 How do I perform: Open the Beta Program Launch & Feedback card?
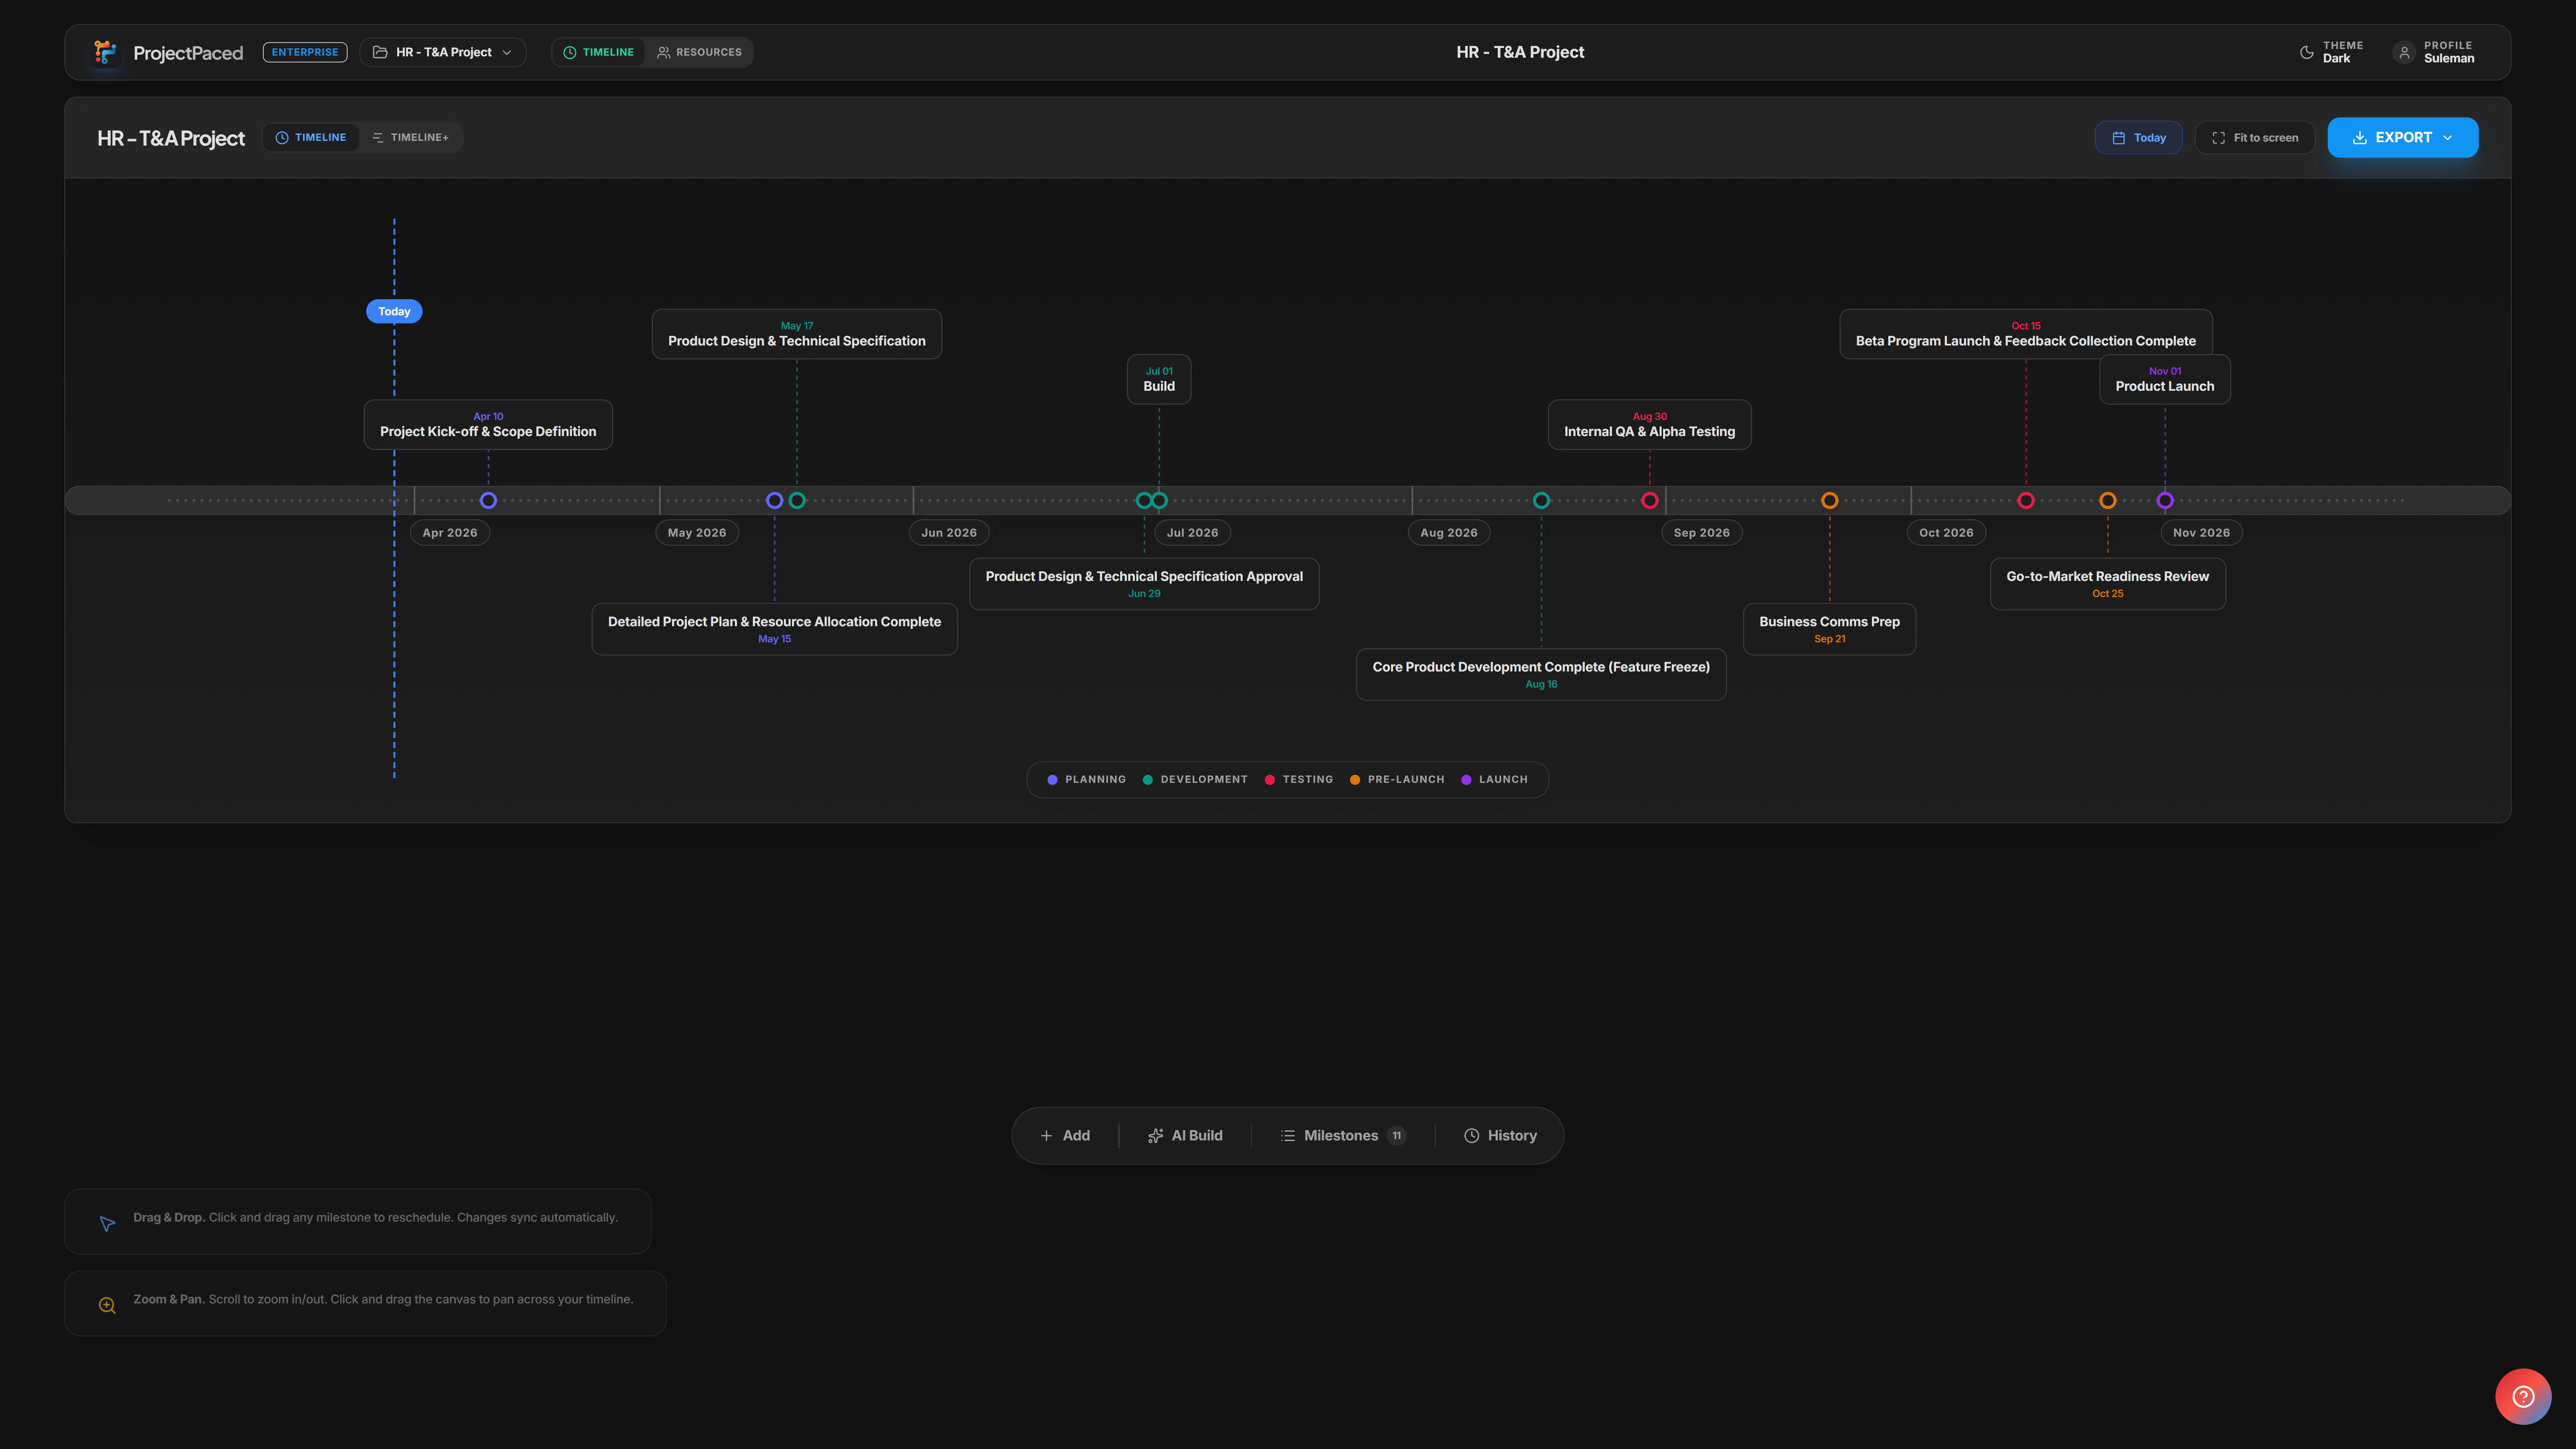(2026, 334)
